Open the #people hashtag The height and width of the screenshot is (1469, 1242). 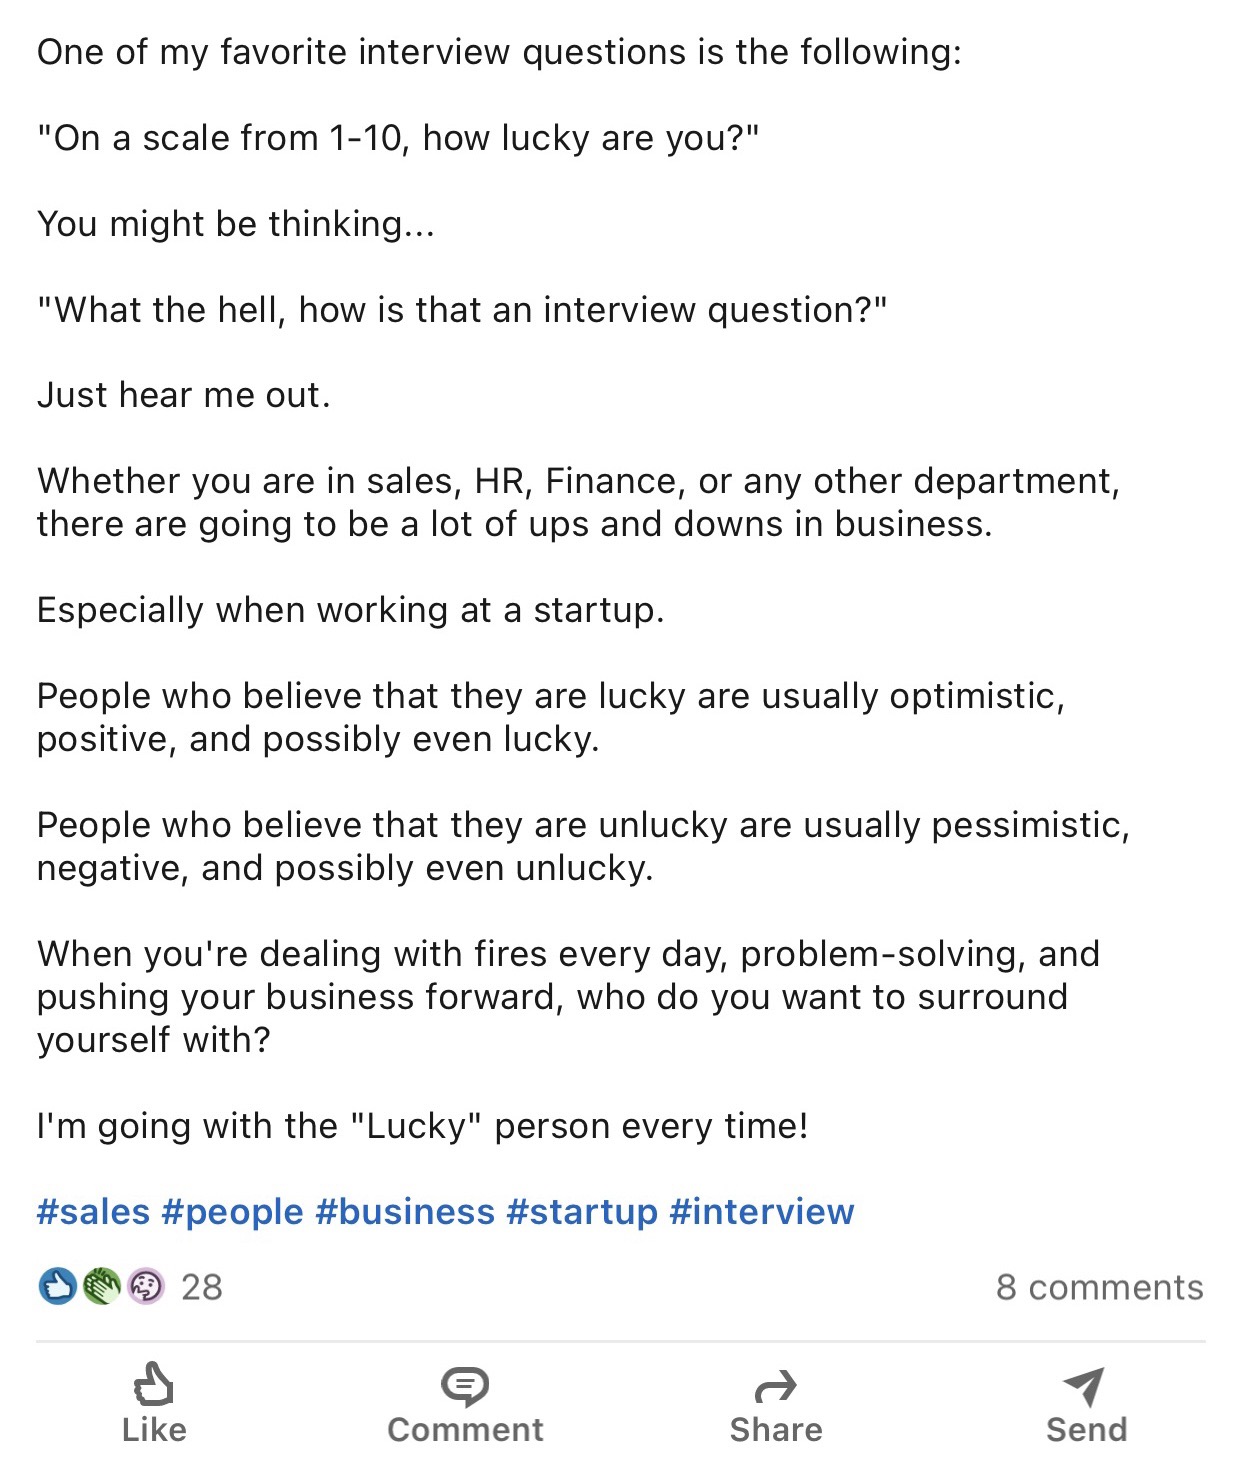[x=232, y=1212]
